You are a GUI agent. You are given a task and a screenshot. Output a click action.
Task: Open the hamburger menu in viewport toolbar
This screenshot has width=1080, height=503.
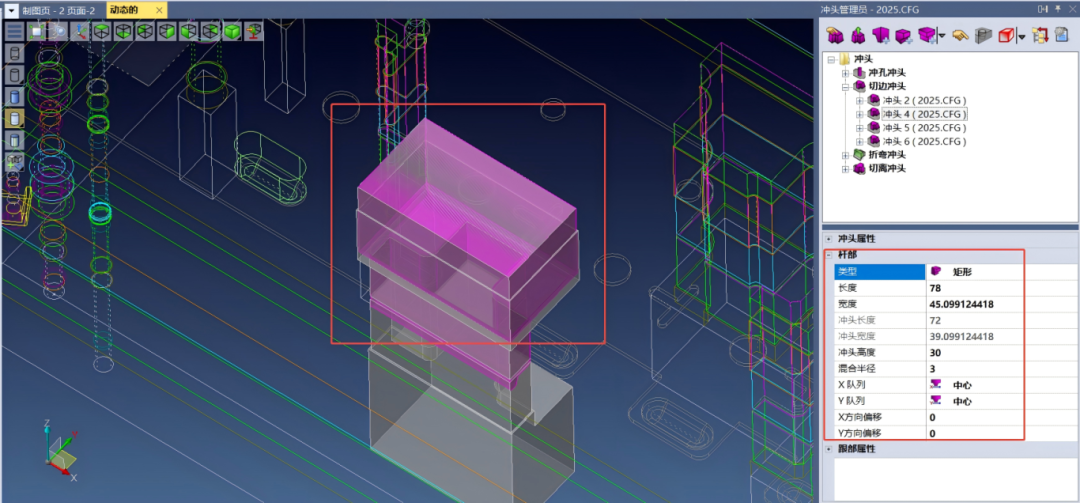[x=14, y=31]
